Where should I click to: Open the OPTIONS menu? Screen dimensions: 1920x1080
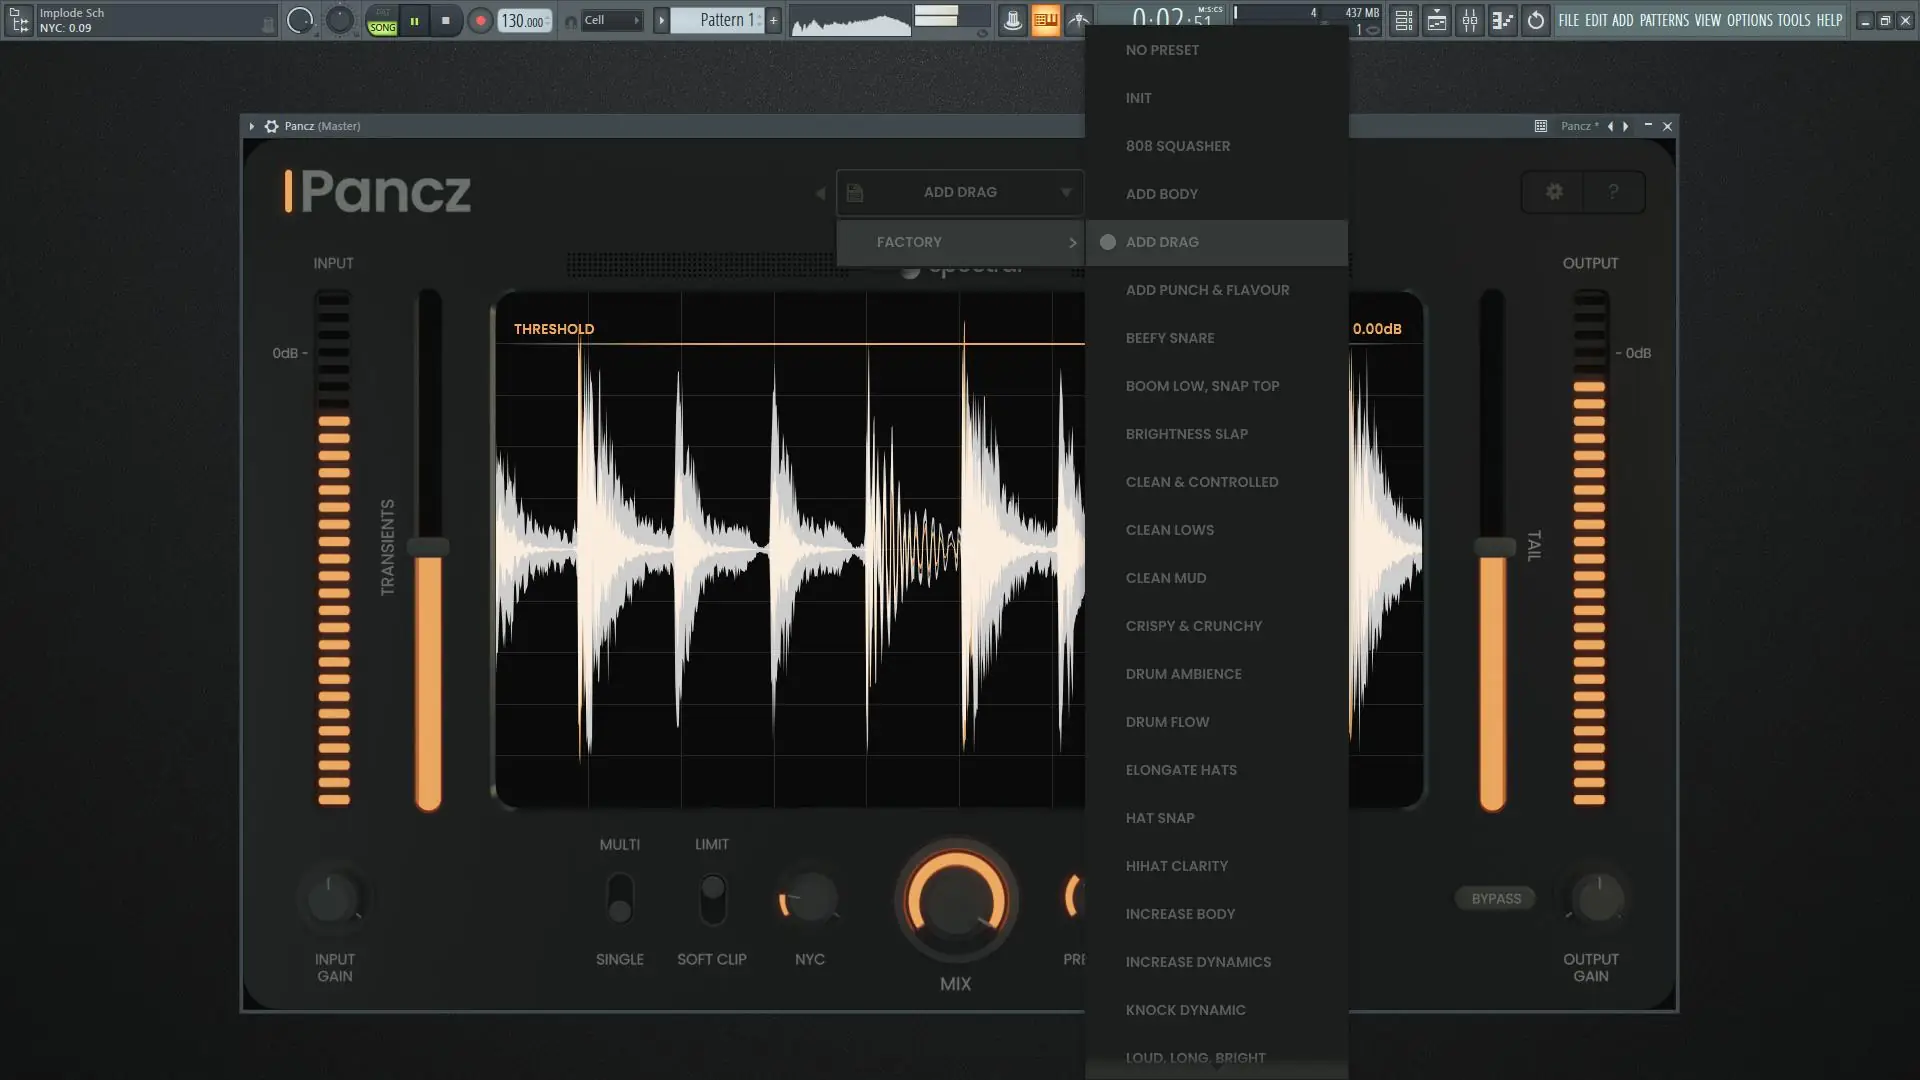[1749, 20]
